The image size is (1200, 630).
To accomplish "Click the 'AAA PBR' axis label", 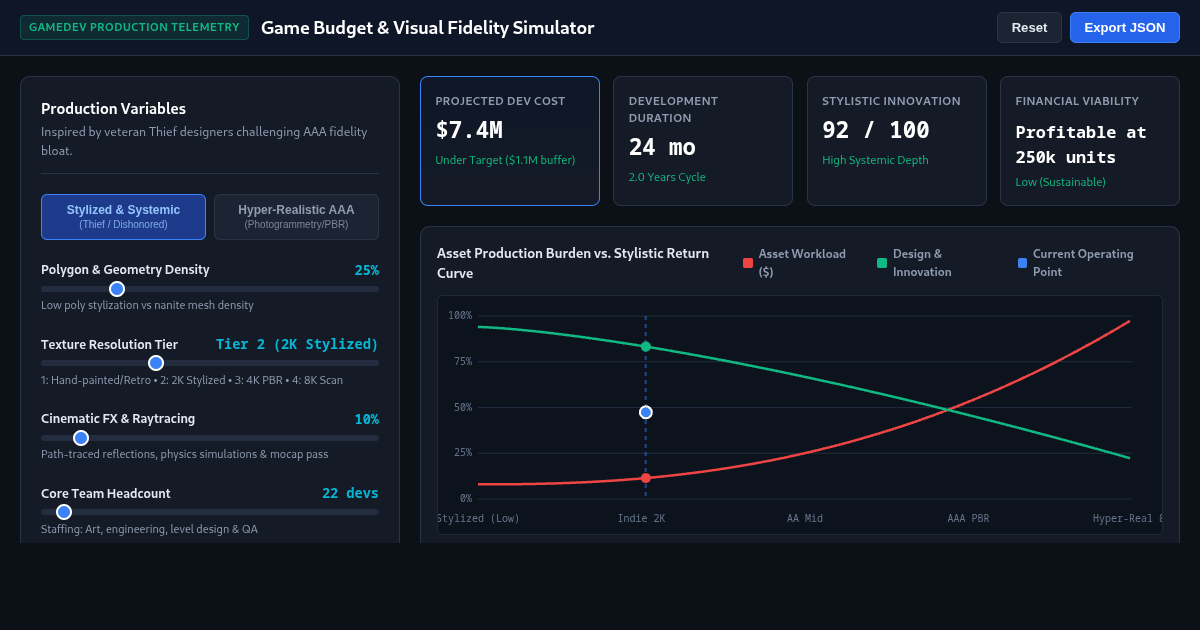I will [969, 519].
